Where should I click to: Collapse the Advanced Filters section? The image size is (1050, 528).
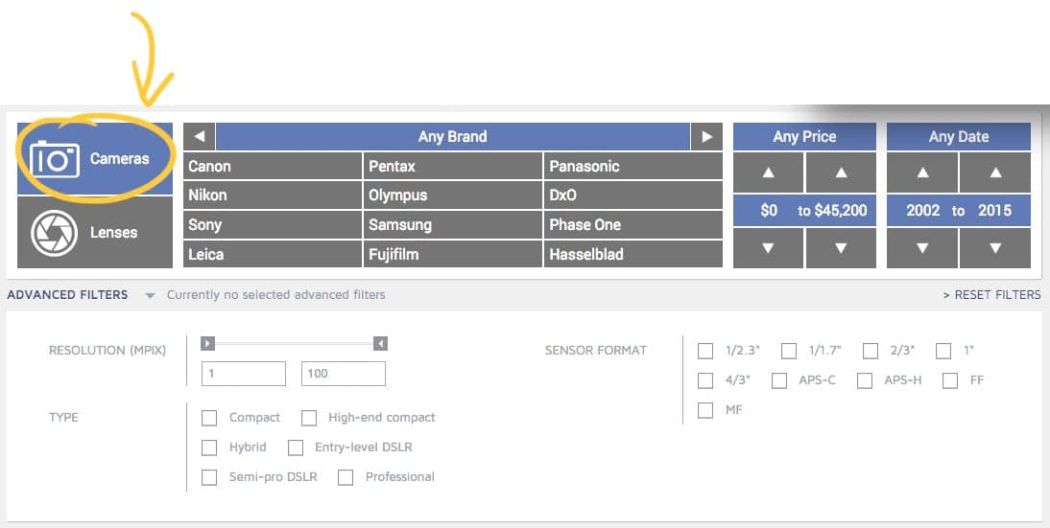coord(150,296)
